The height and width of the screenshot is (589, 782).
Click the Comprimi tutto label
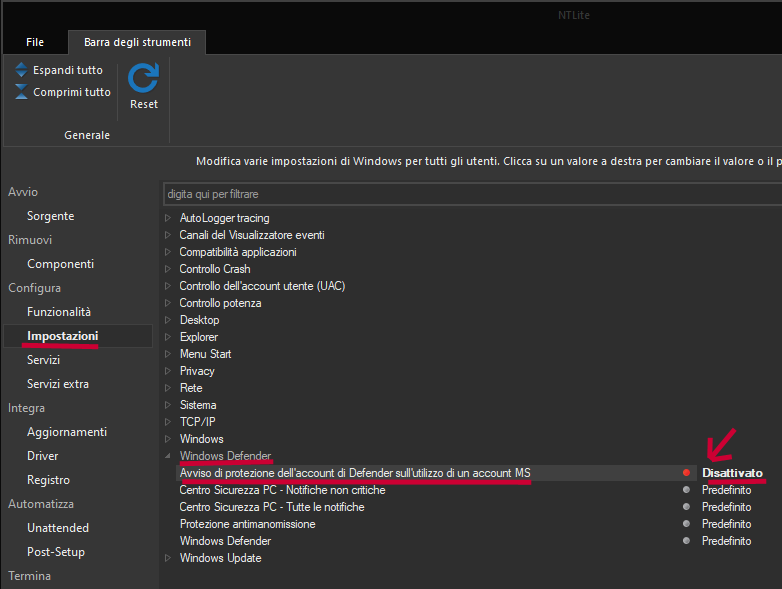(72, 92)
